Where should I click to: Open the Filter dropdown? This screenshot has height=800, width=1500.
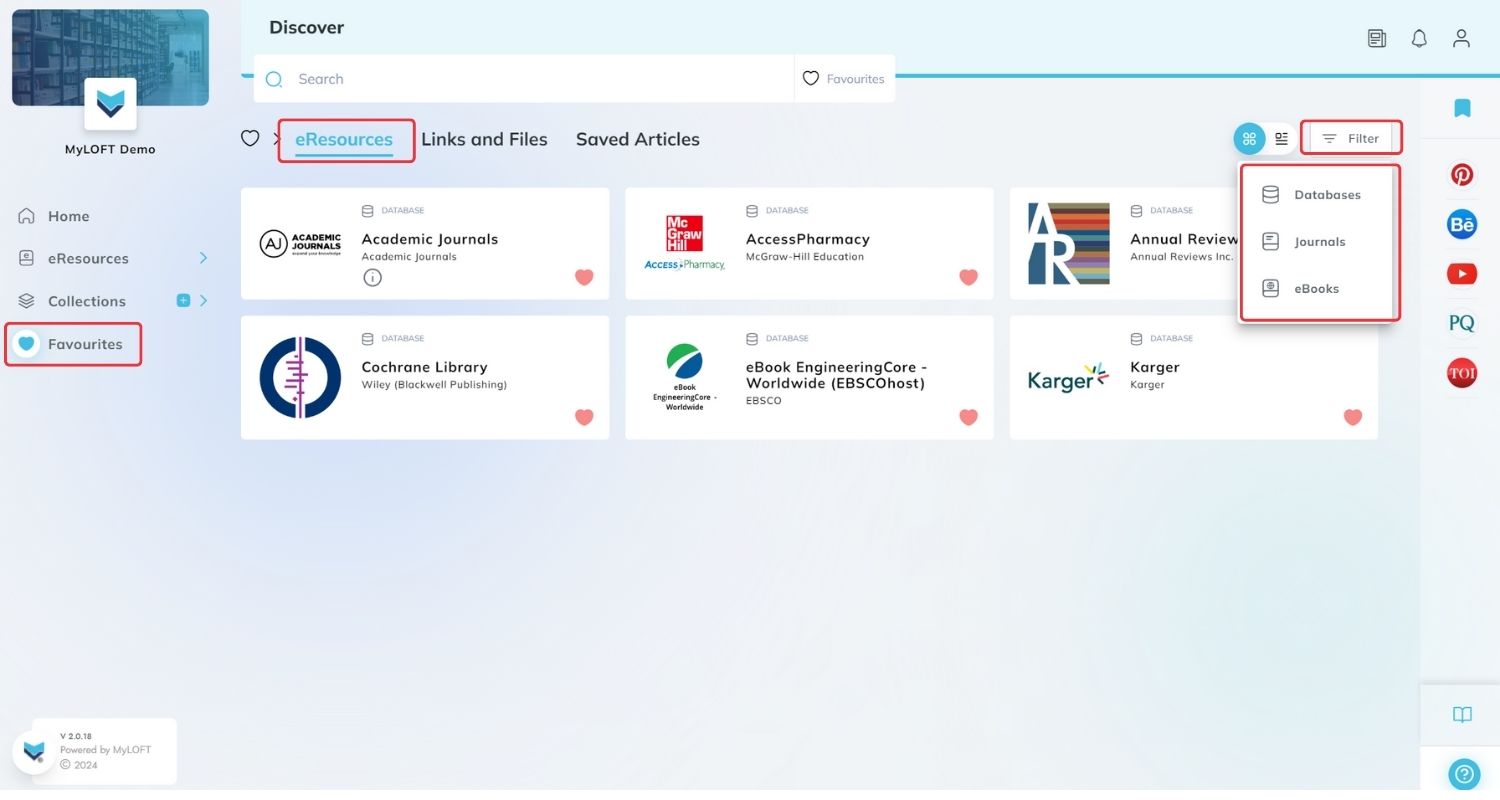[x=1350, y=139]
